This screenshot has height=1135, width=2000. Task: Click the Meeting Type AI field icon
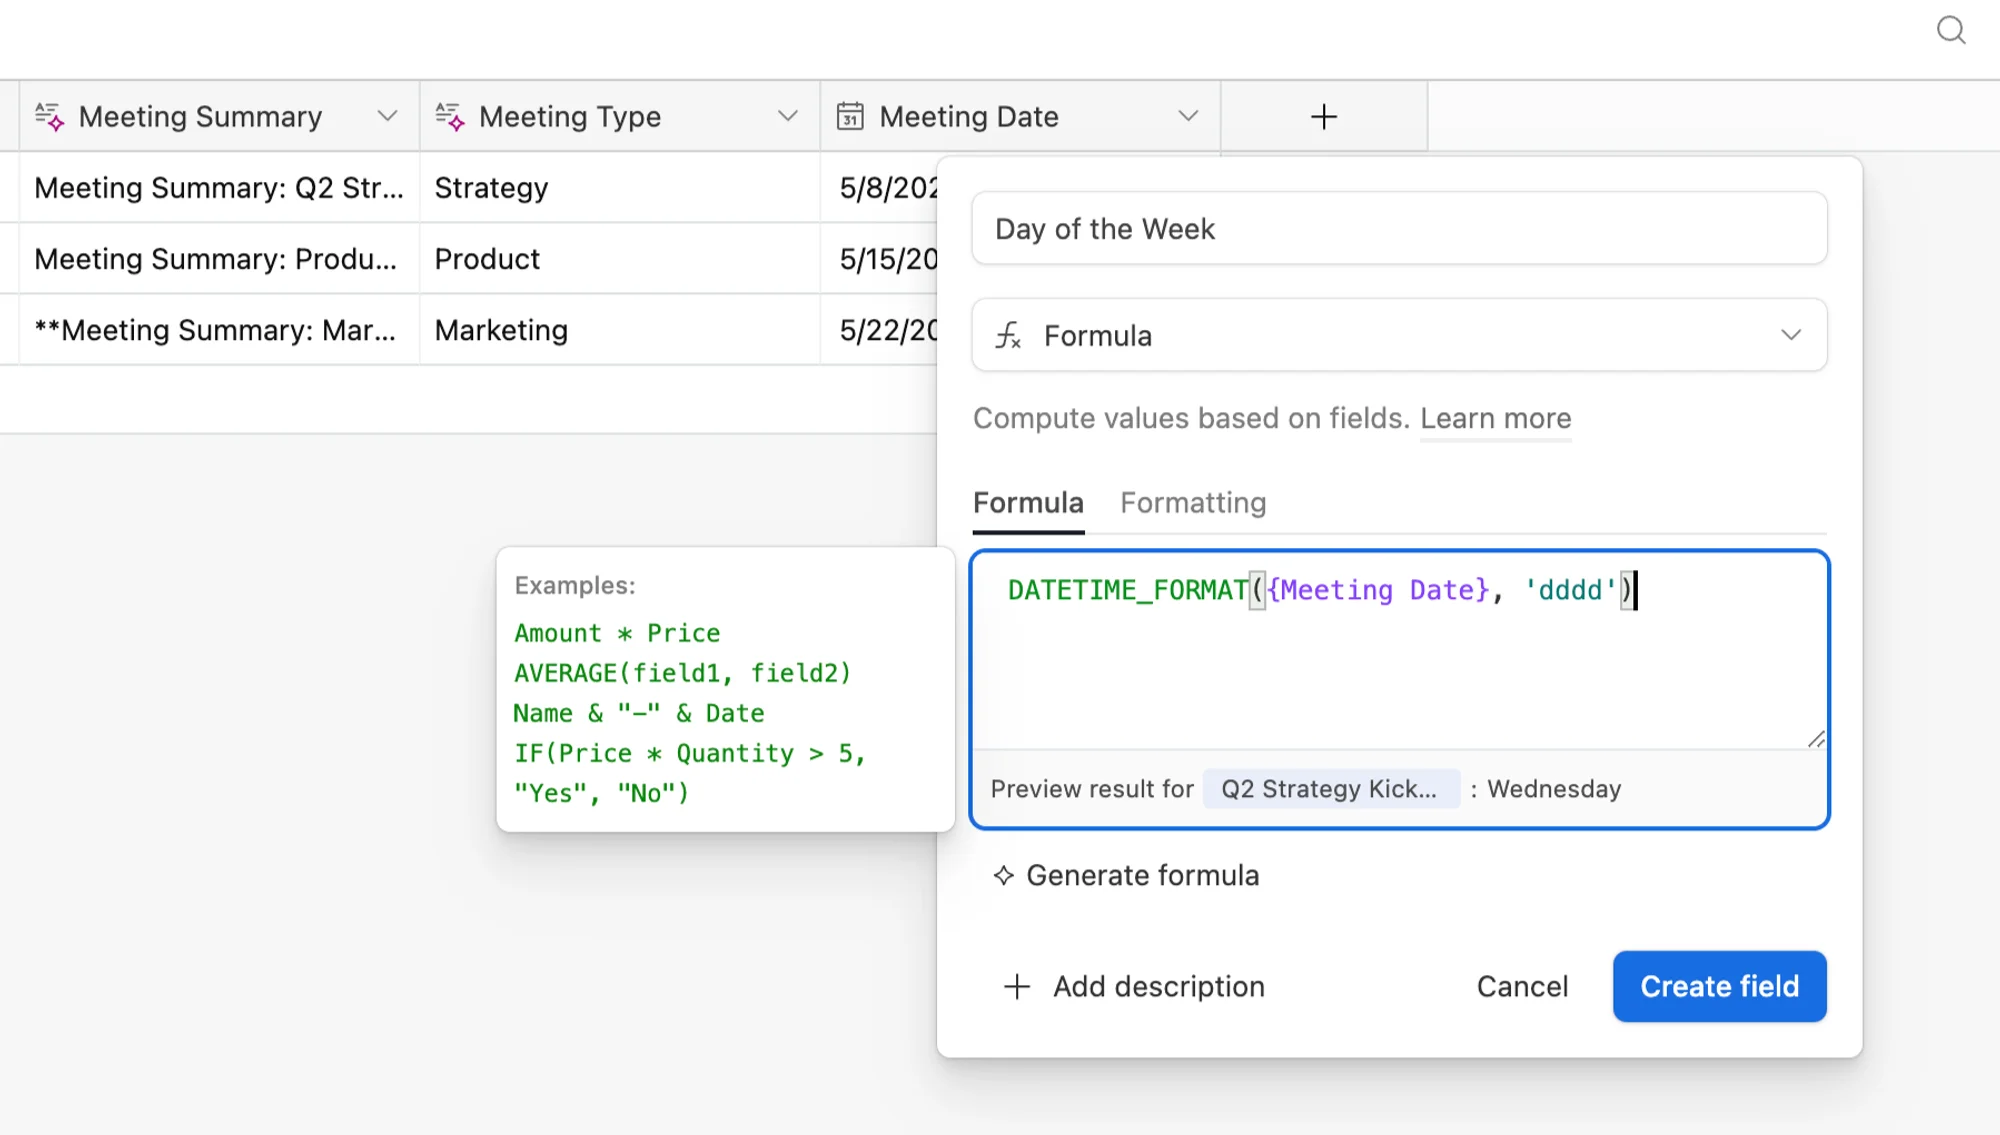coord(450,117)
